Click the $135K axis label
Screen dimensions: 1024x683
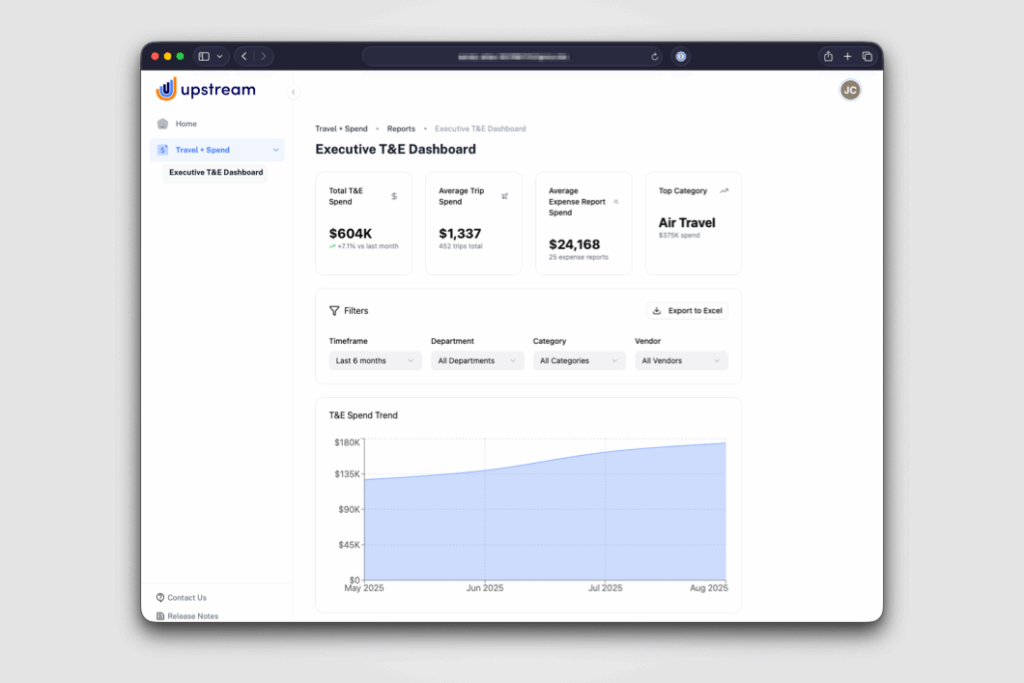point(347,474)
